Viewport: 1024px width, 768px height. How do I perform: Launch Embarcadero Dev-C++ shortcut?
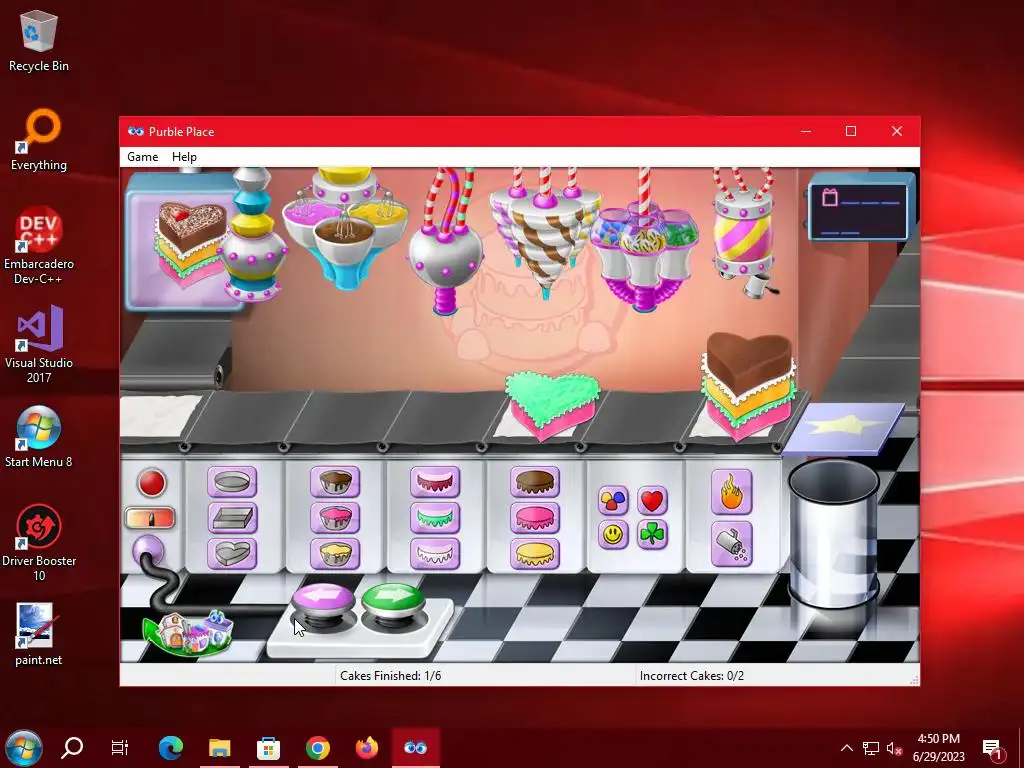(39, 246)
